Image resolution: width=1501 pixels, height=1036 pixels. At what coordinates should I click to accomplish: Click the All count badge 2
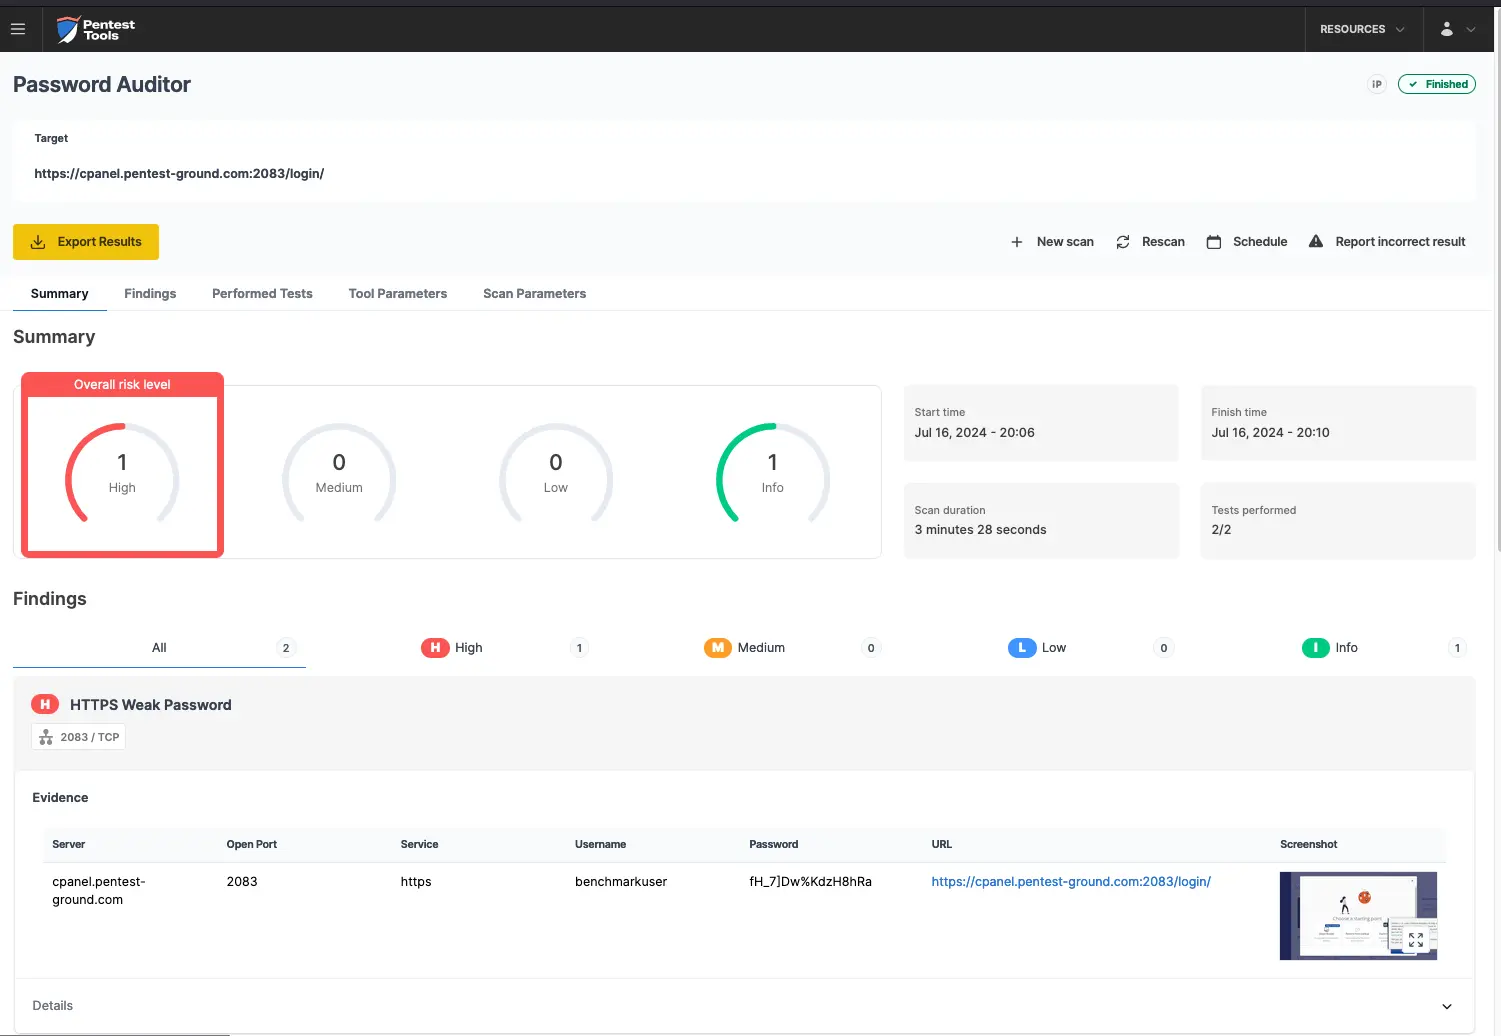(286, 648)
